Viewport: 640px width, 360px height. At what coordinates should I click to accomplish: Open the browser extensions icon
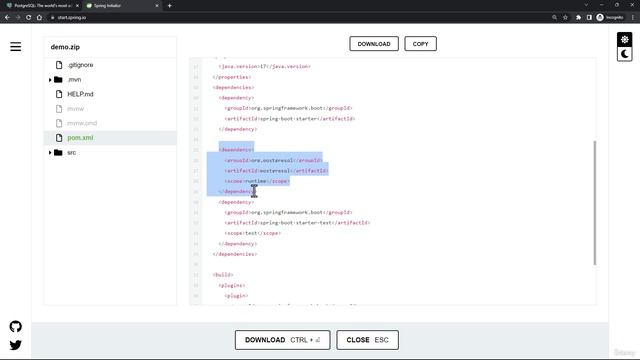pos(578,18)
